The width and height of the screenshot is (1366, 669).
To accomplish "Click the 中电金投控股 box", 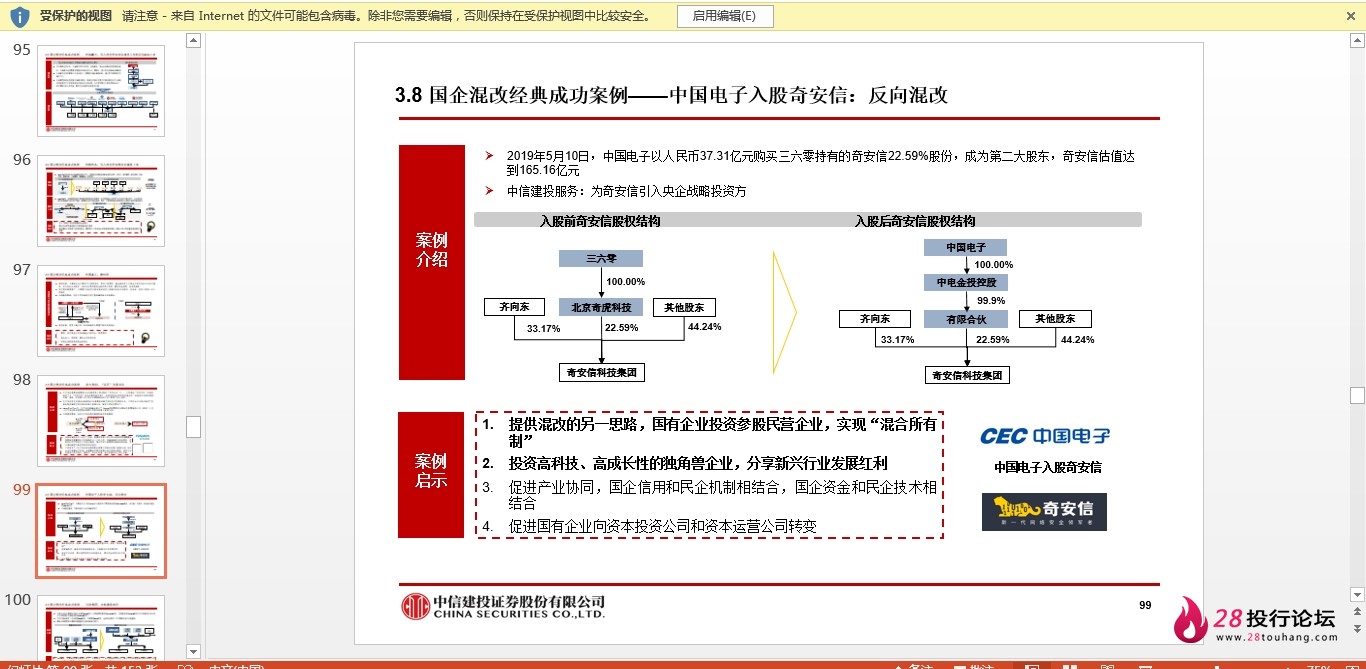I will 966,283.
